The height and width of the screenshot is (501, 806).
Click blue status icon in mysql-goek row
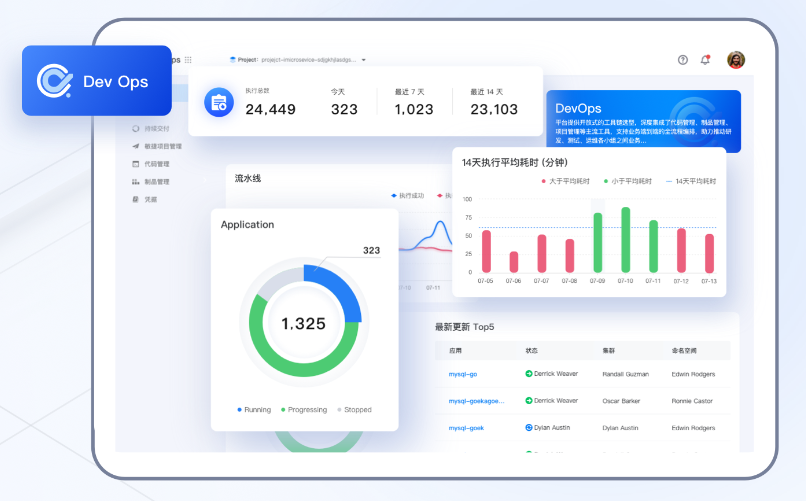pos(528,427)
